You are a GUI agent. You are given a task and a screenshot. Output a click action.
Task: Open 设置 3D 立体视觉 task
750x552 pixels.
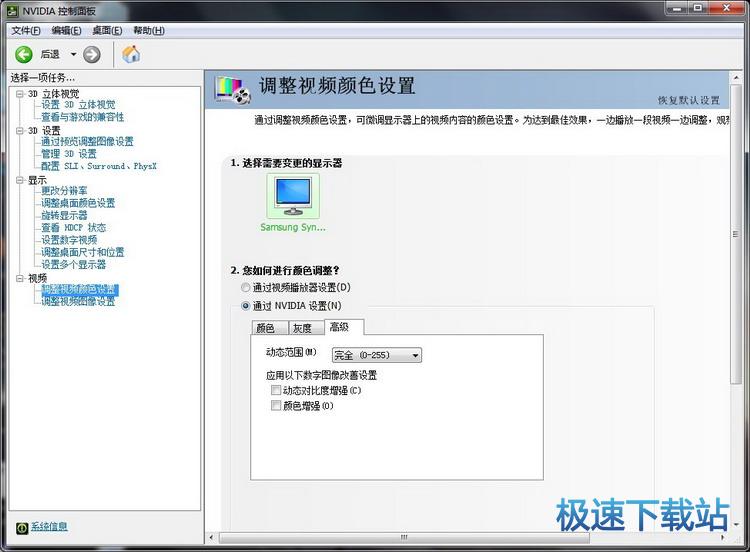coord(78,105)
